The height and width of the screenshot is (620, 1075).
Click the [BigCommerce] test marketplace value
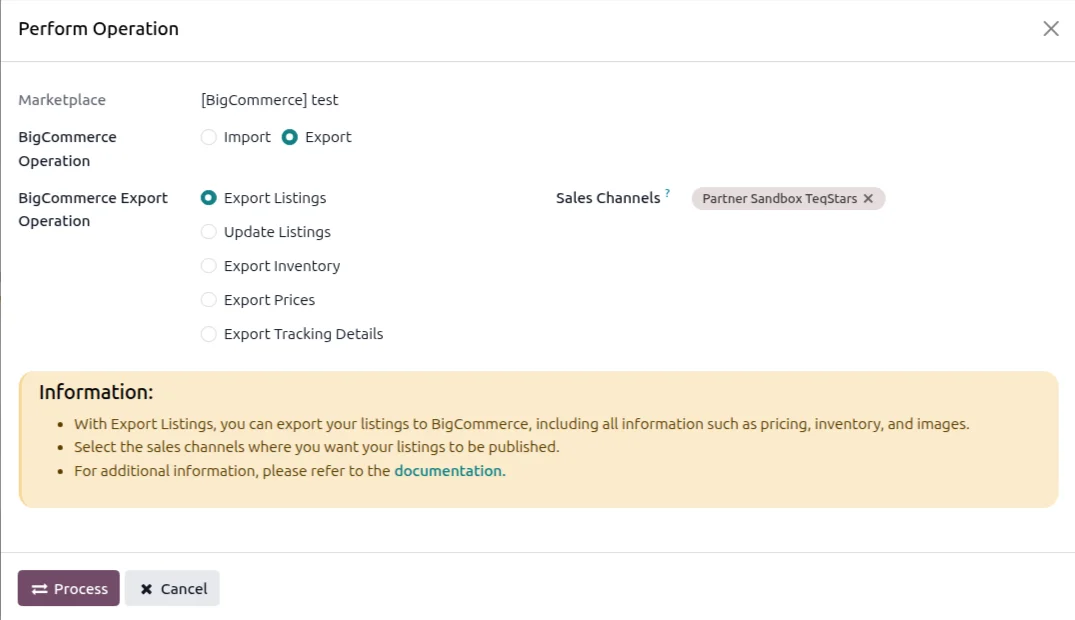pos(269,100)
